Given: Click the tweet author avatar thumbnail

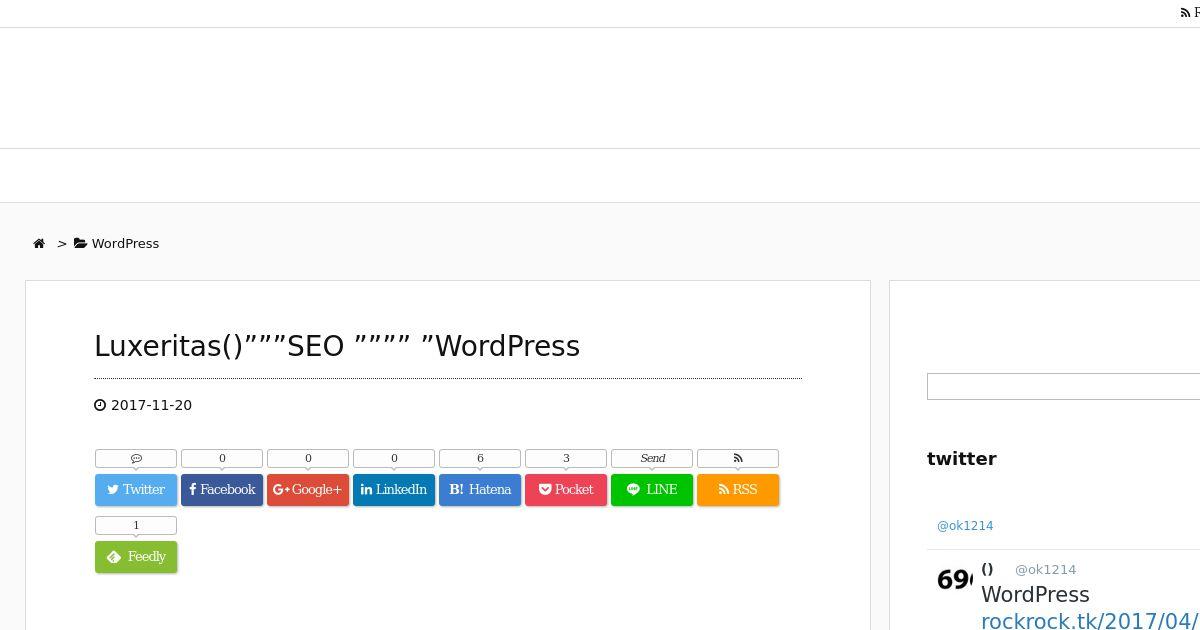Looking at the screenshot, I should [x=954, y=580].
